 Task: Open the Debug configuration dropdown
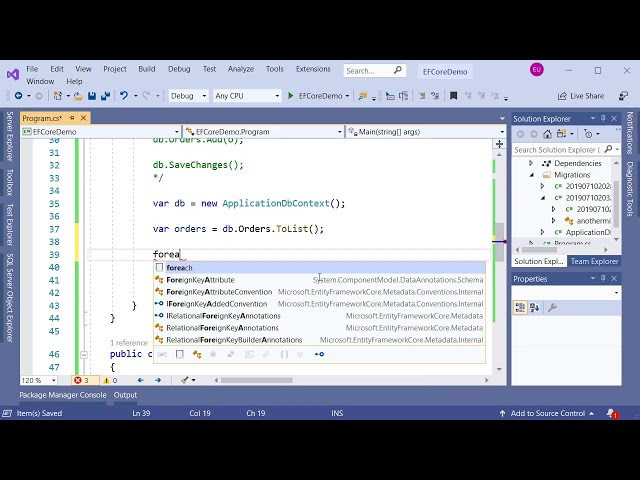(204, 96)
